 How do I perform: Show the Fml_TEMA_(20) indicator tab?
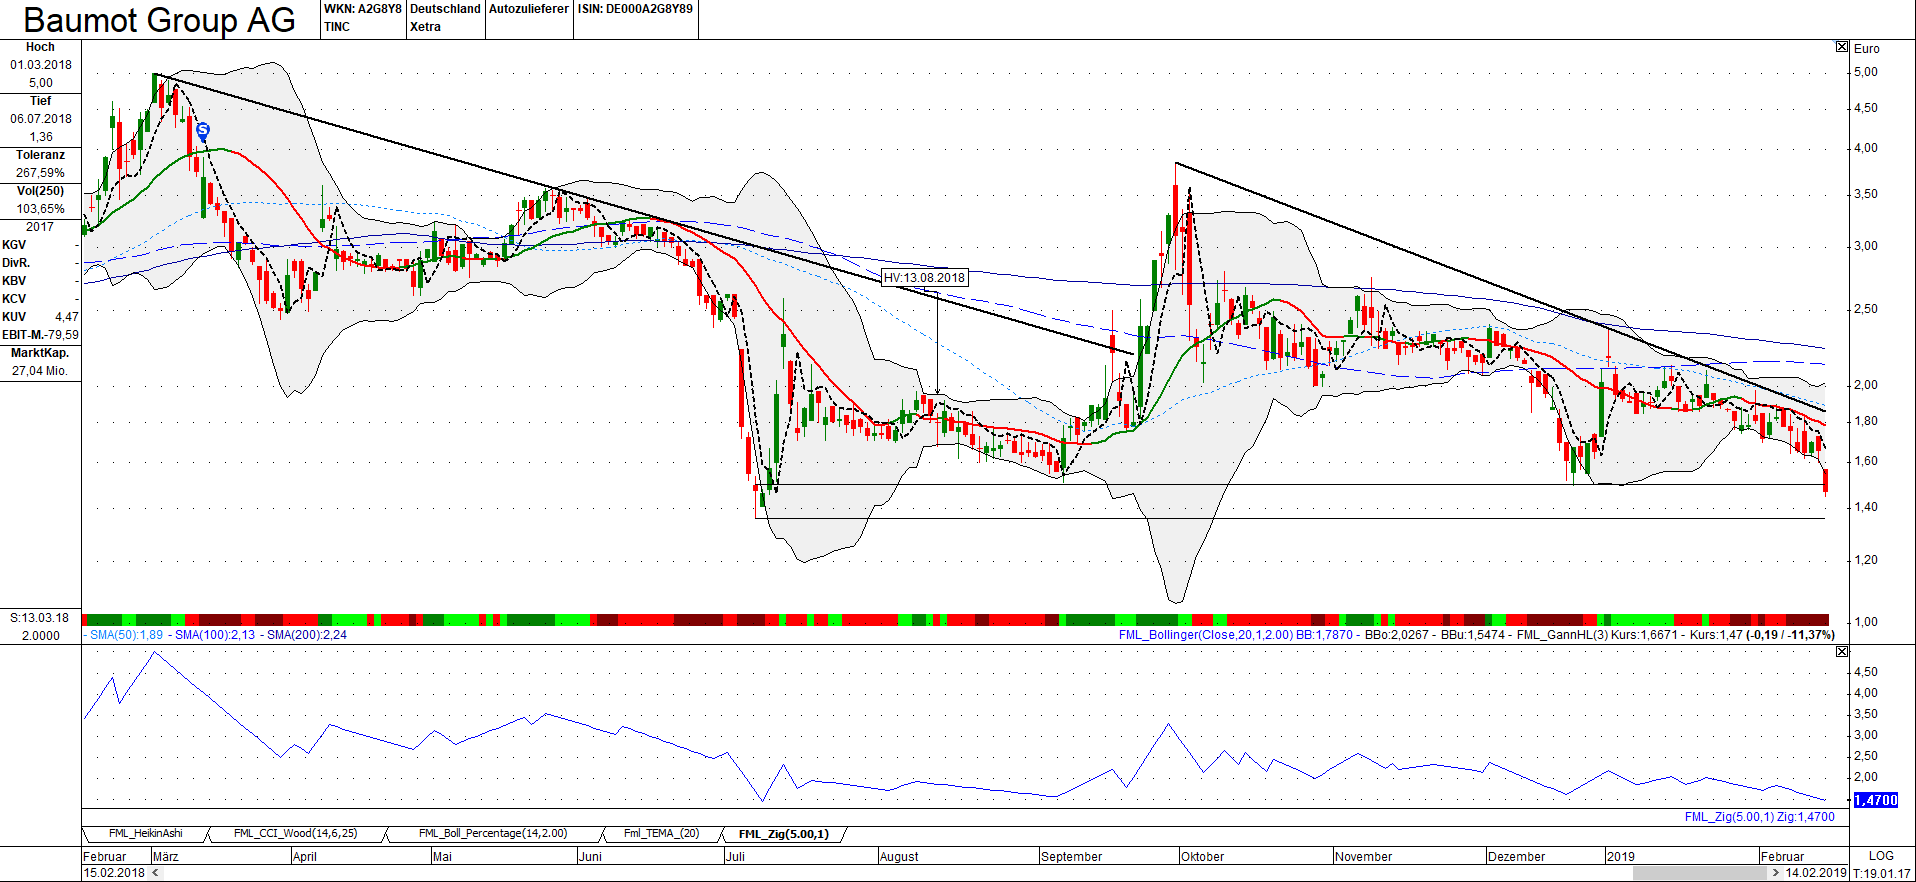(x=661, y=834)
